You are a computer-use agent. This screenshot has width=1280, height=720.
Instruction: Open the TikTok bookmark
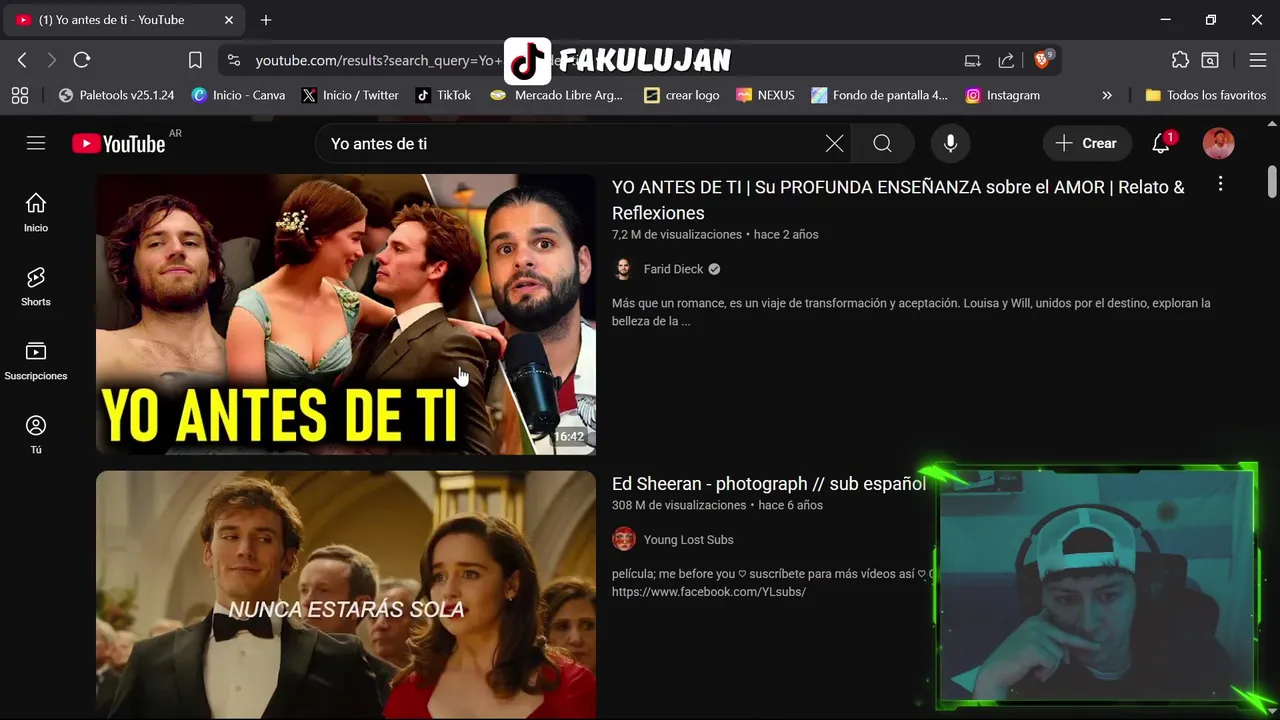coord(443,95)
